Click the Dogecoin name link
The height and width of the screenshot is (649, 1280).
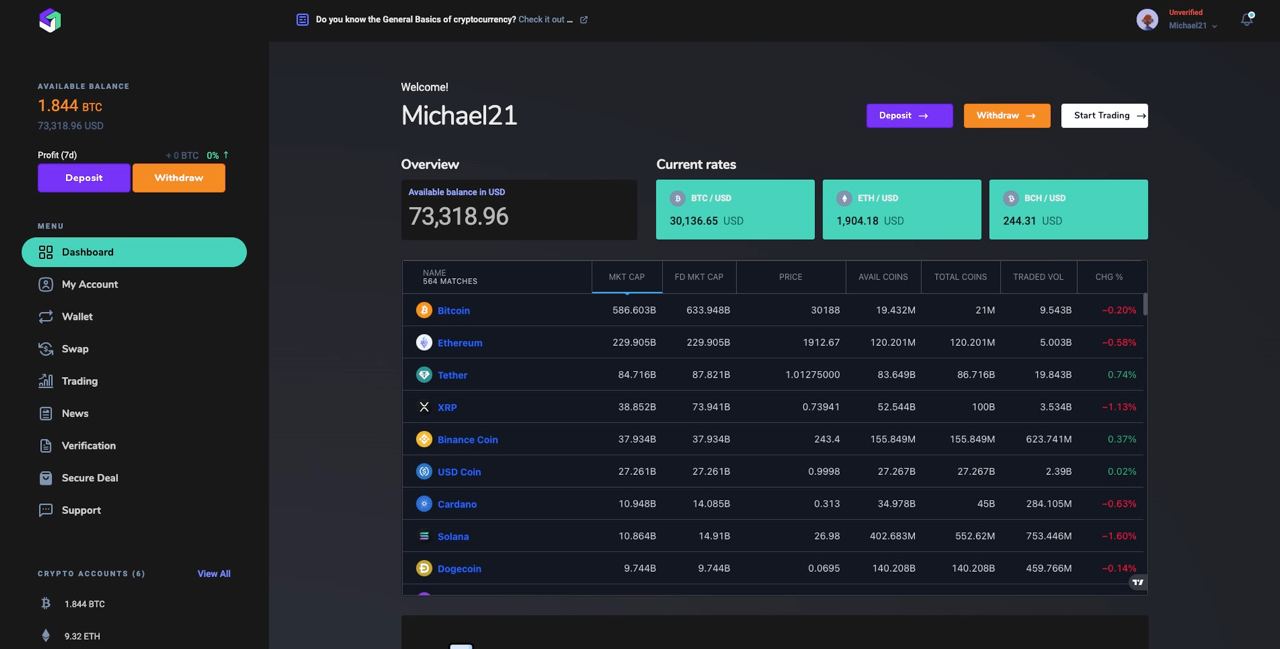(x=460, y=568)
